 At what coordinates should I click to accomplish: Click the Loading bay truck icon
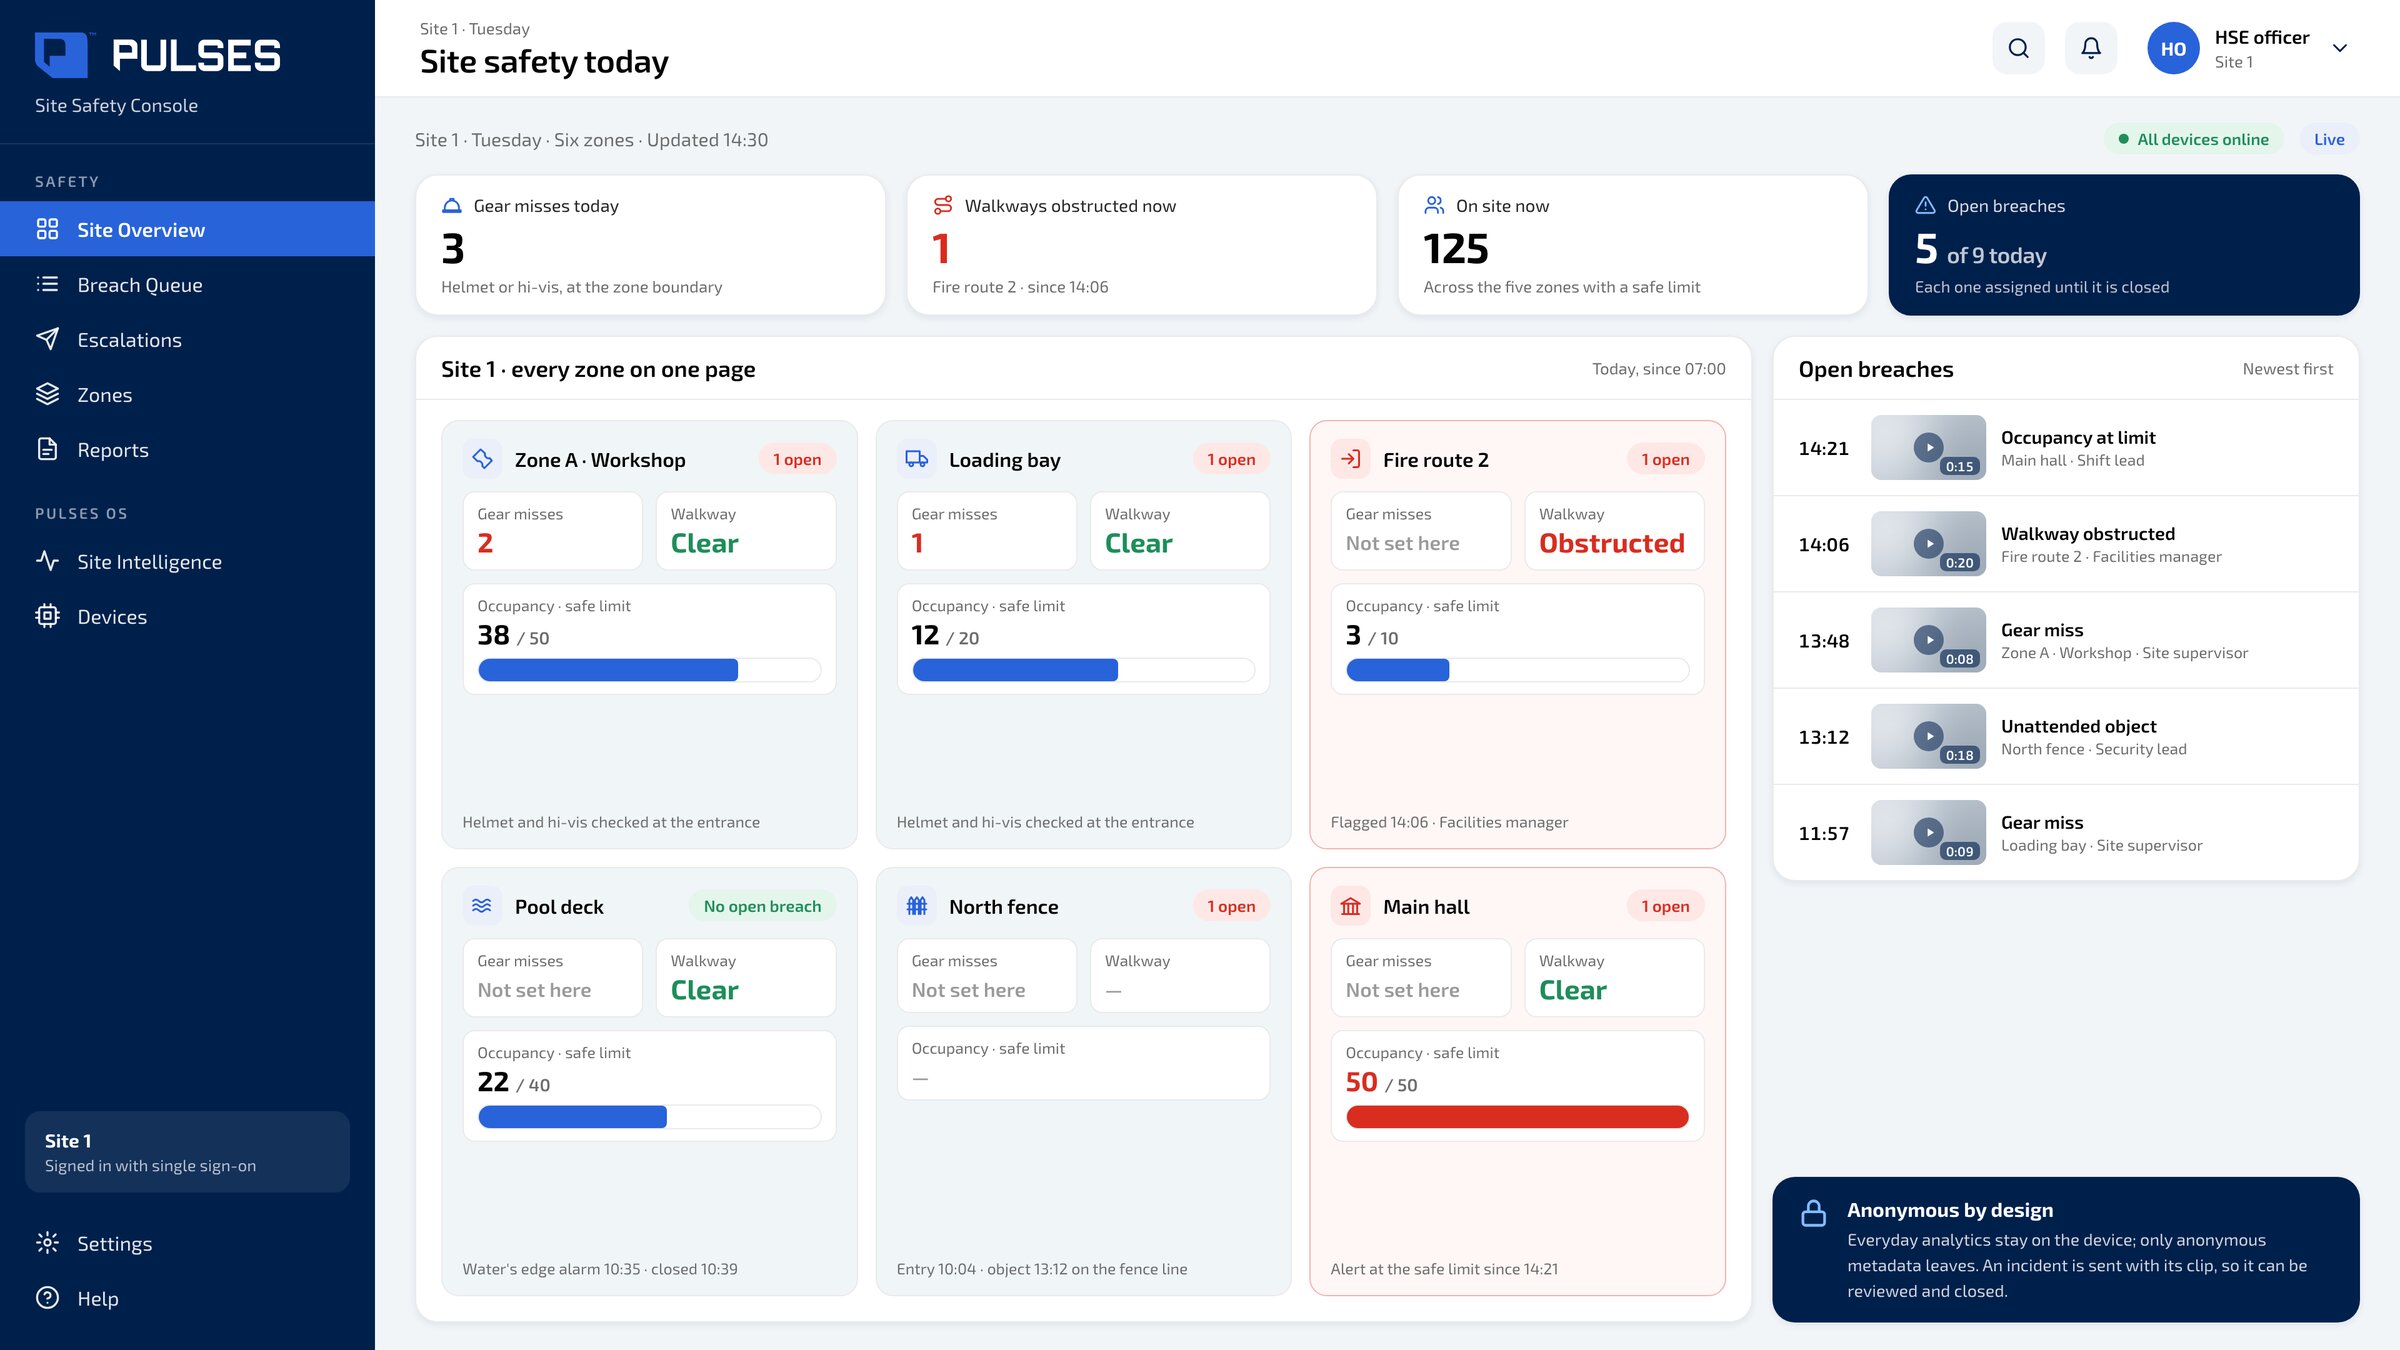(x=917, y=459)
